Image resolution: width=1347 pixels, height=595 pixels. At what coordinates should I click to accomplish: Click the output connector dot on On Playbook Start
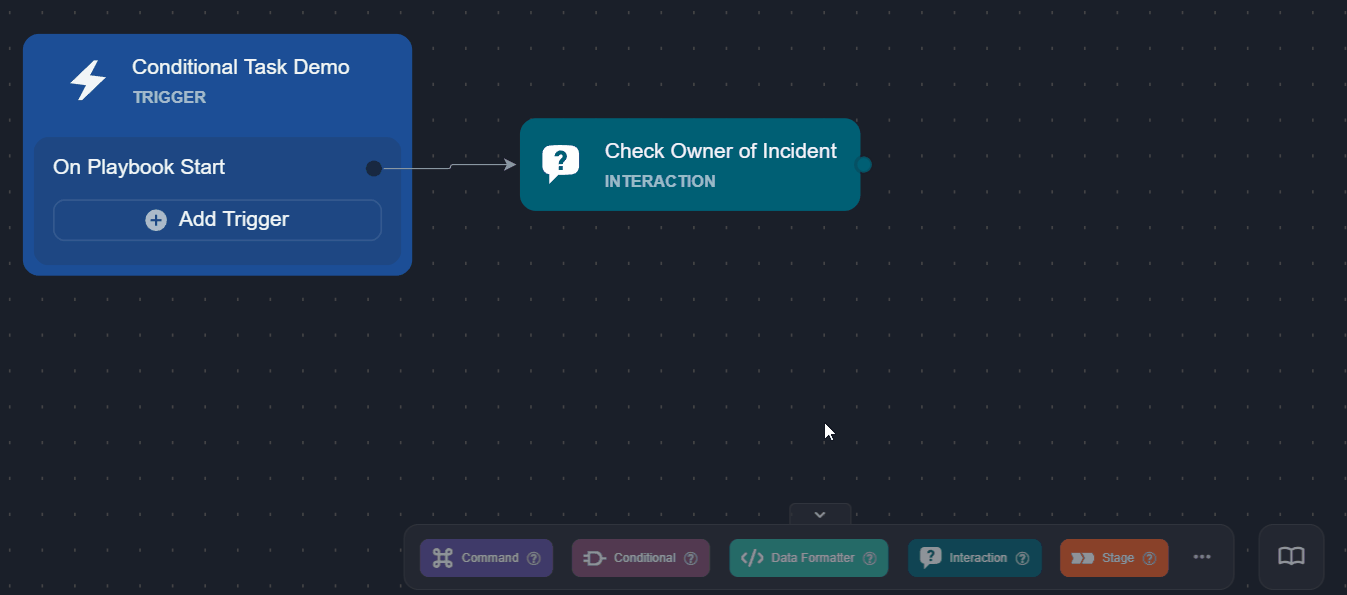373,168
